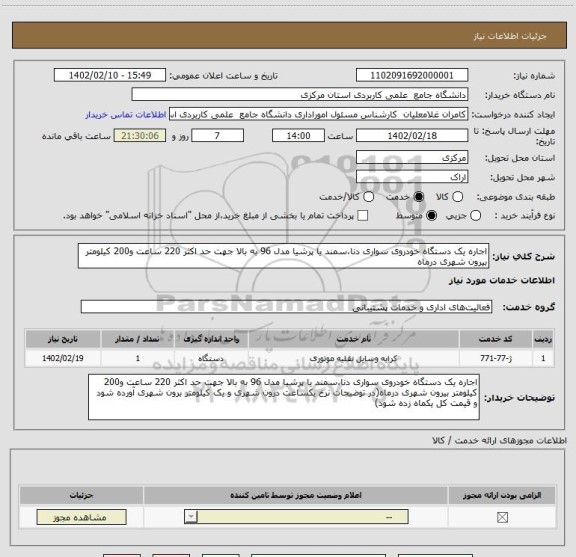Click service code cell ز-77-771
The image size is (576, 557).
pos(496,358)
